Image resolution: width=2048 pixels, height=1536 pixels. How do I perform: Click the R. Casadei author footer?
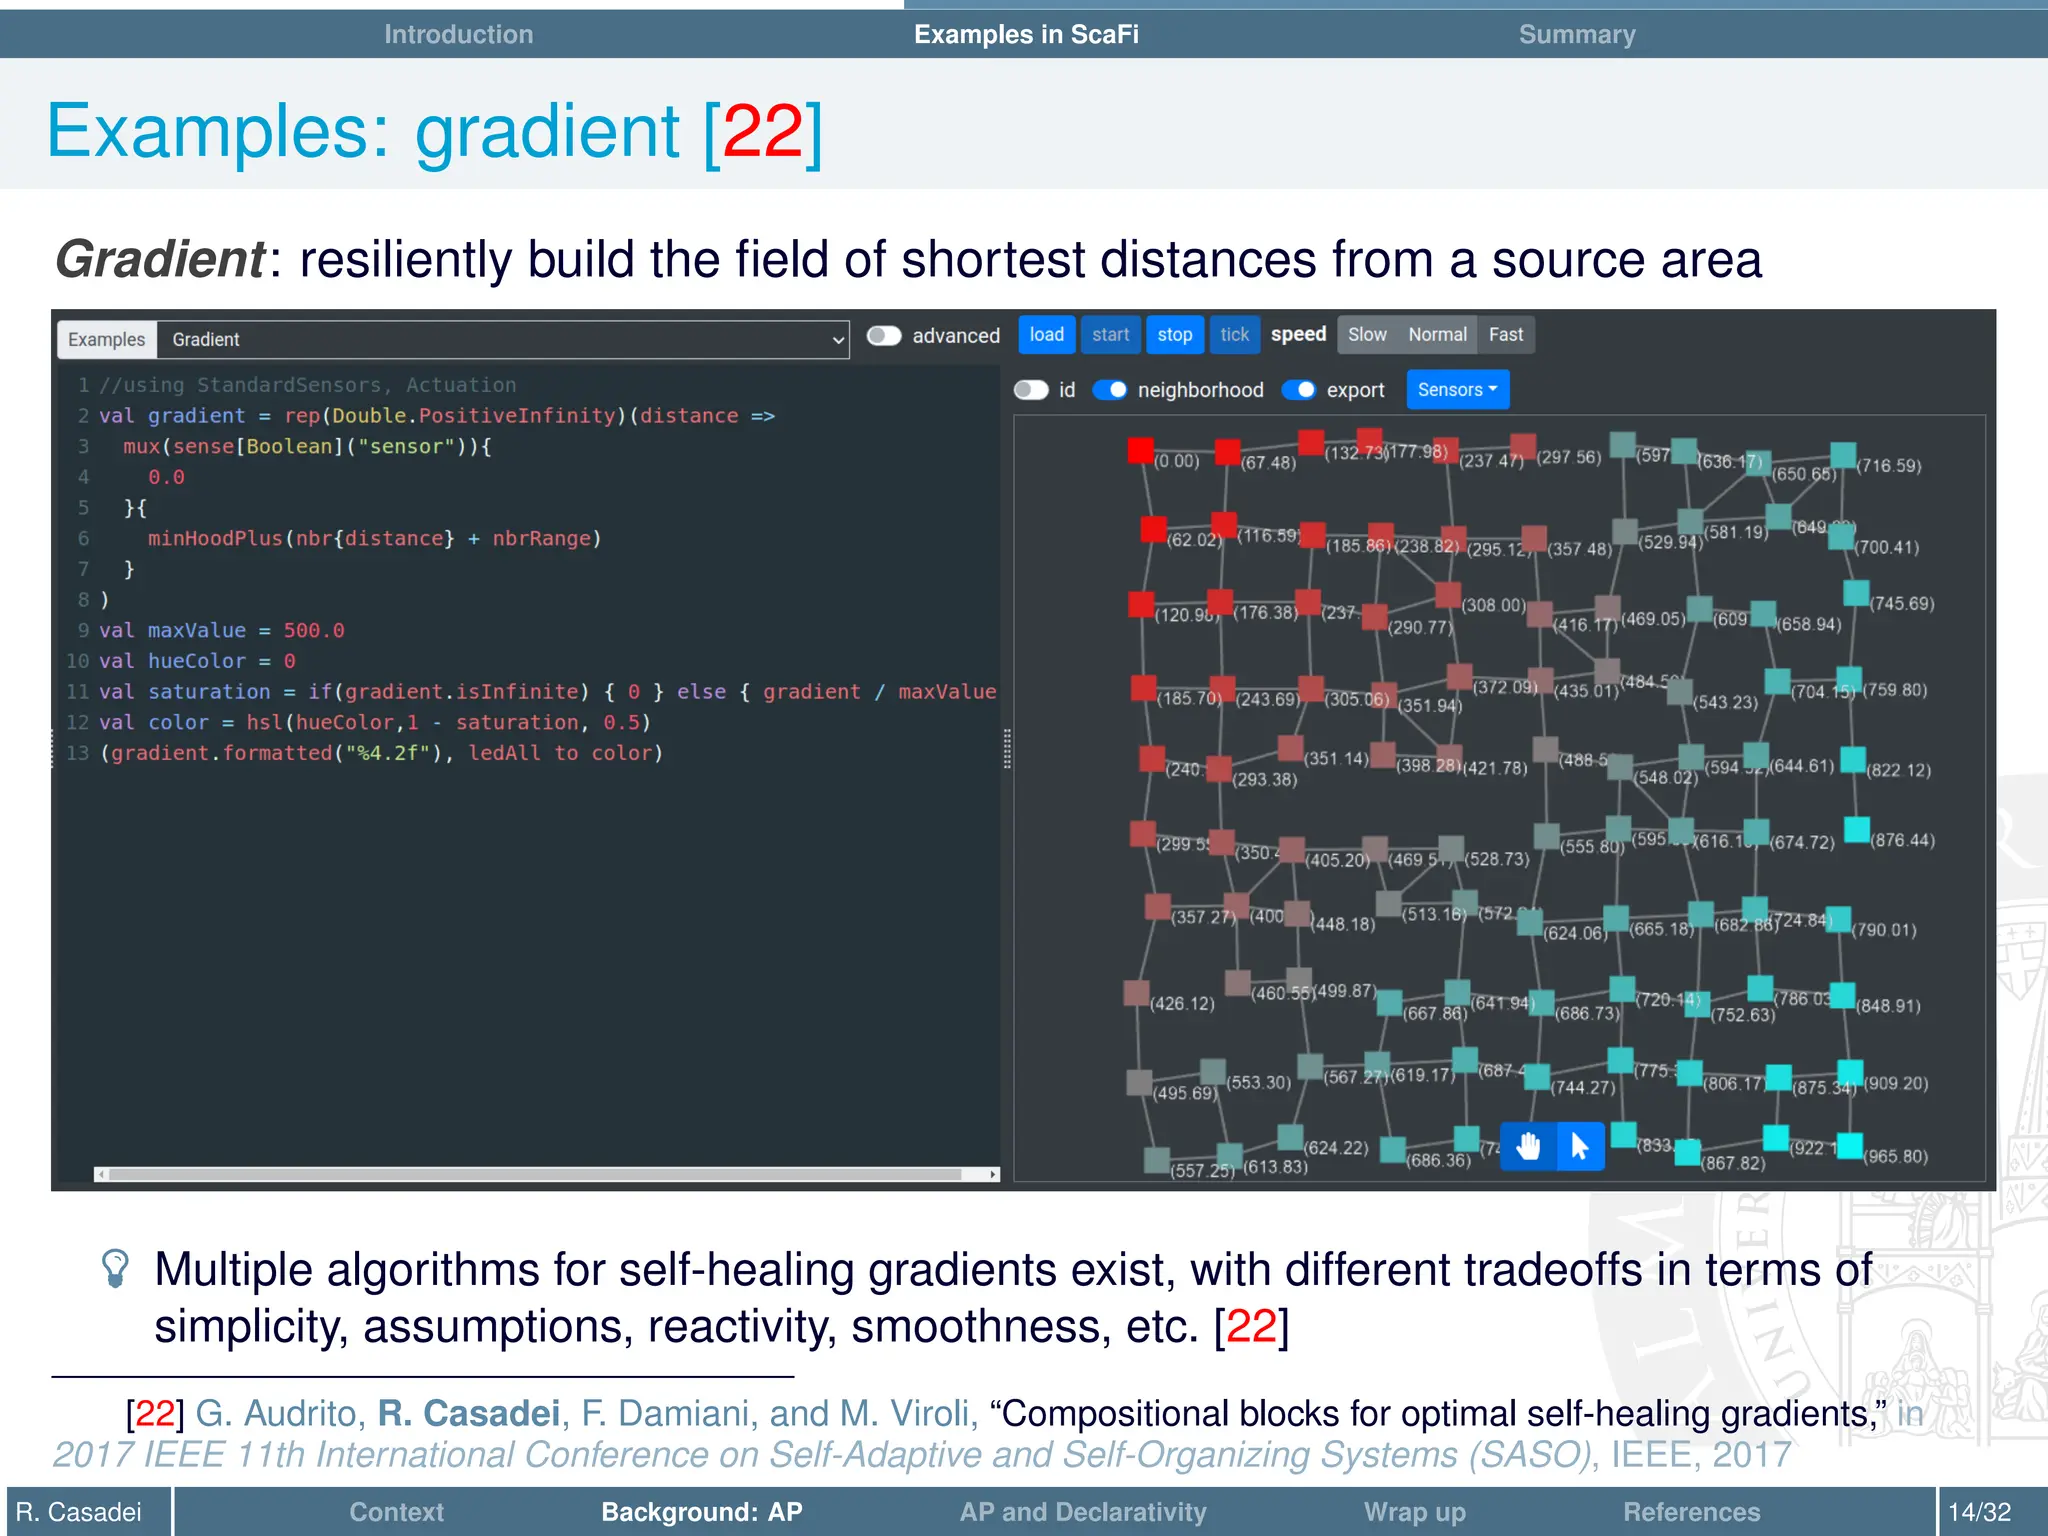(x=80, y=1512)
